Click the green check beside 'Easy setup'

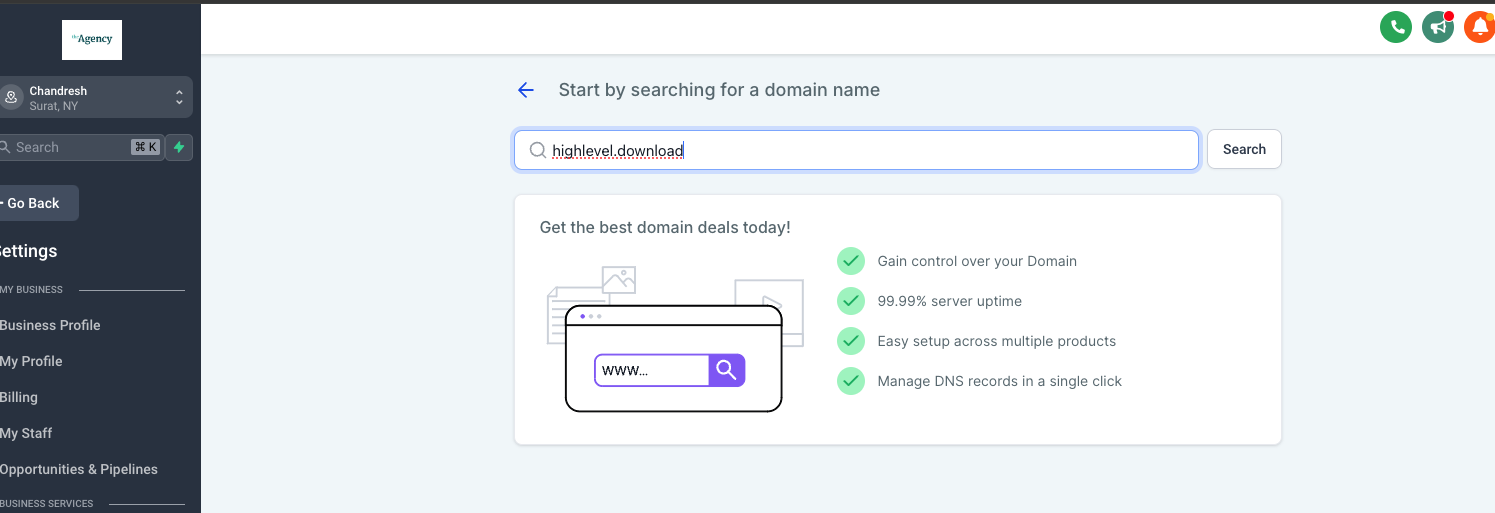pos(851,341)
